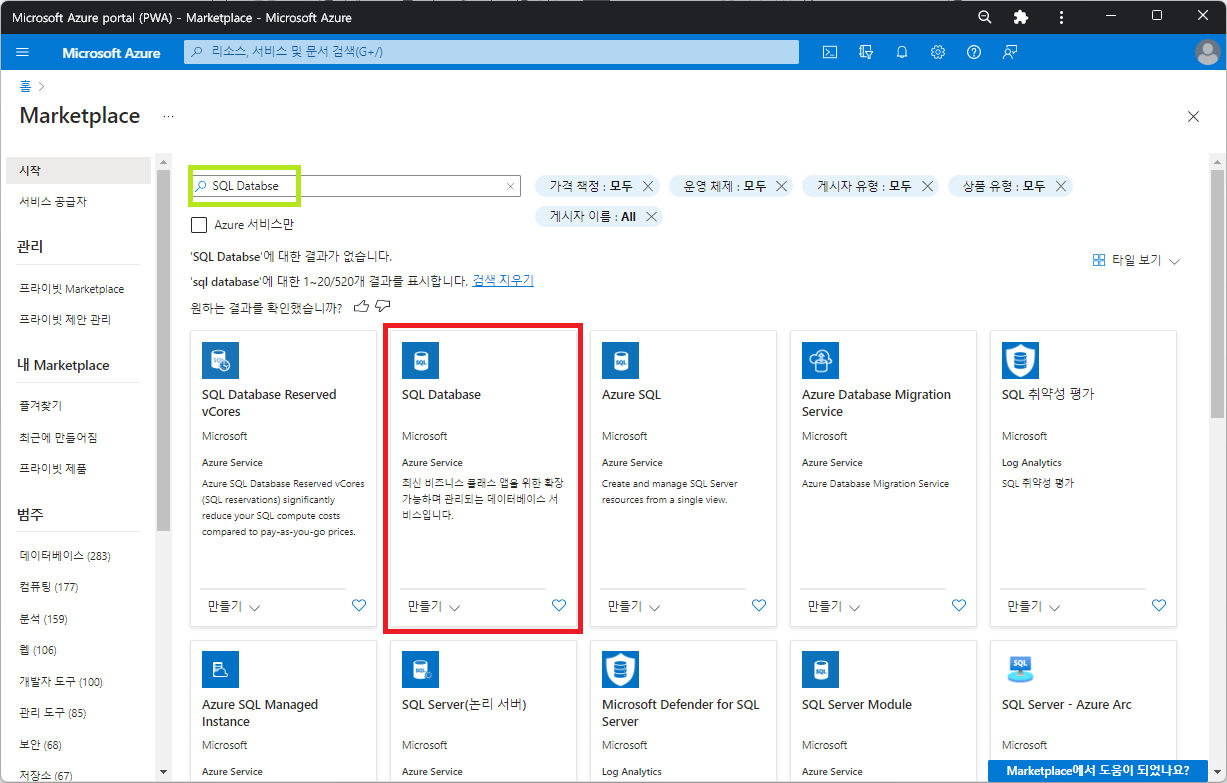Expand 만들기 on SQL Database Reserved vCores
This screenshot has height=783, width=1227.
234,606
